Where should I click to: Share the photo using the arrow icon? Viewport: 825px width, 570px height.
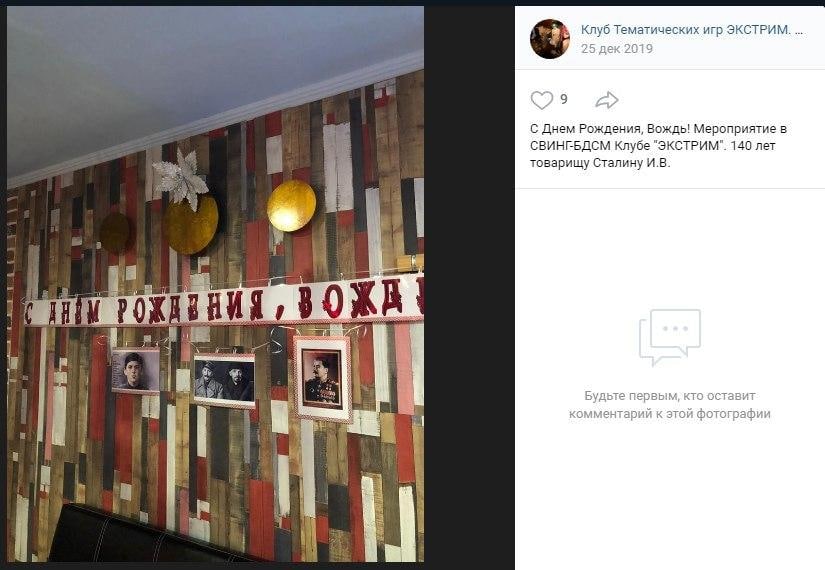point(607,99)
